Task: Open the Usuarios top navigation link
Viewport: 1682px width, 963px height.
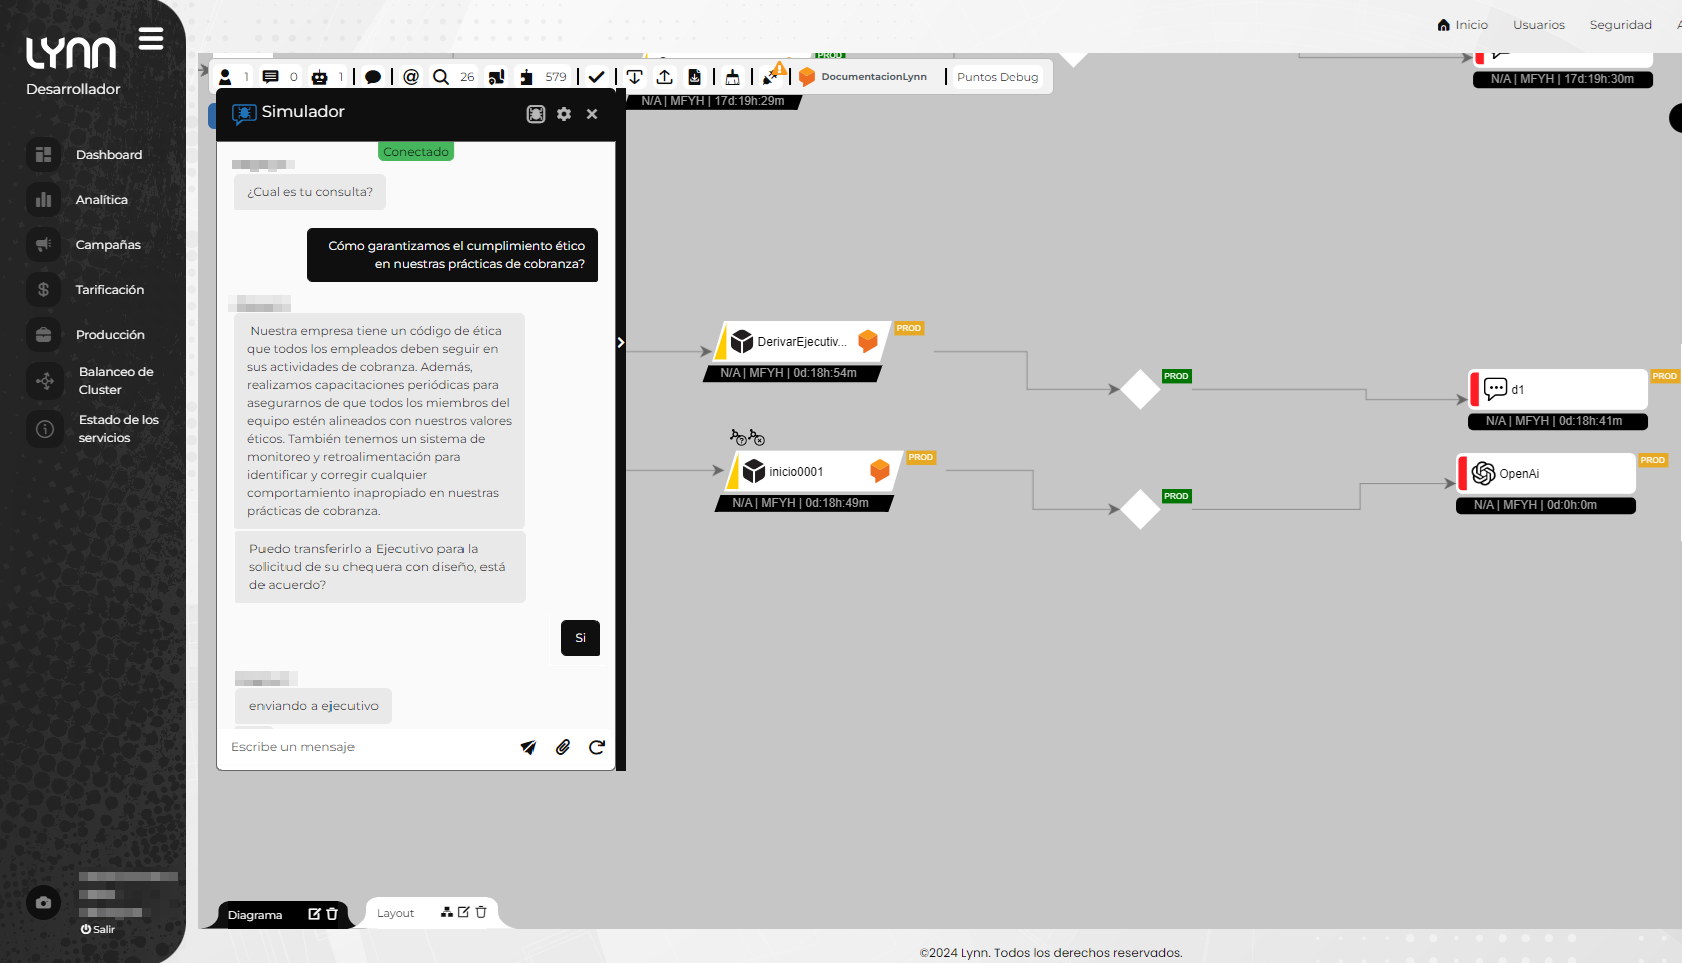Action: [1538, 25]
